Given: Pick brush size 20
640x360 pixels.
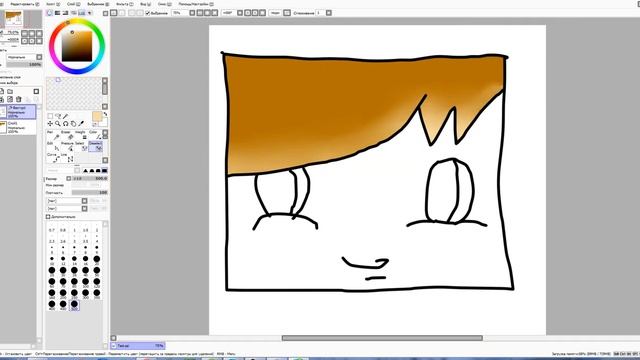Looking at the screenshot, I should tap(97, 260).
